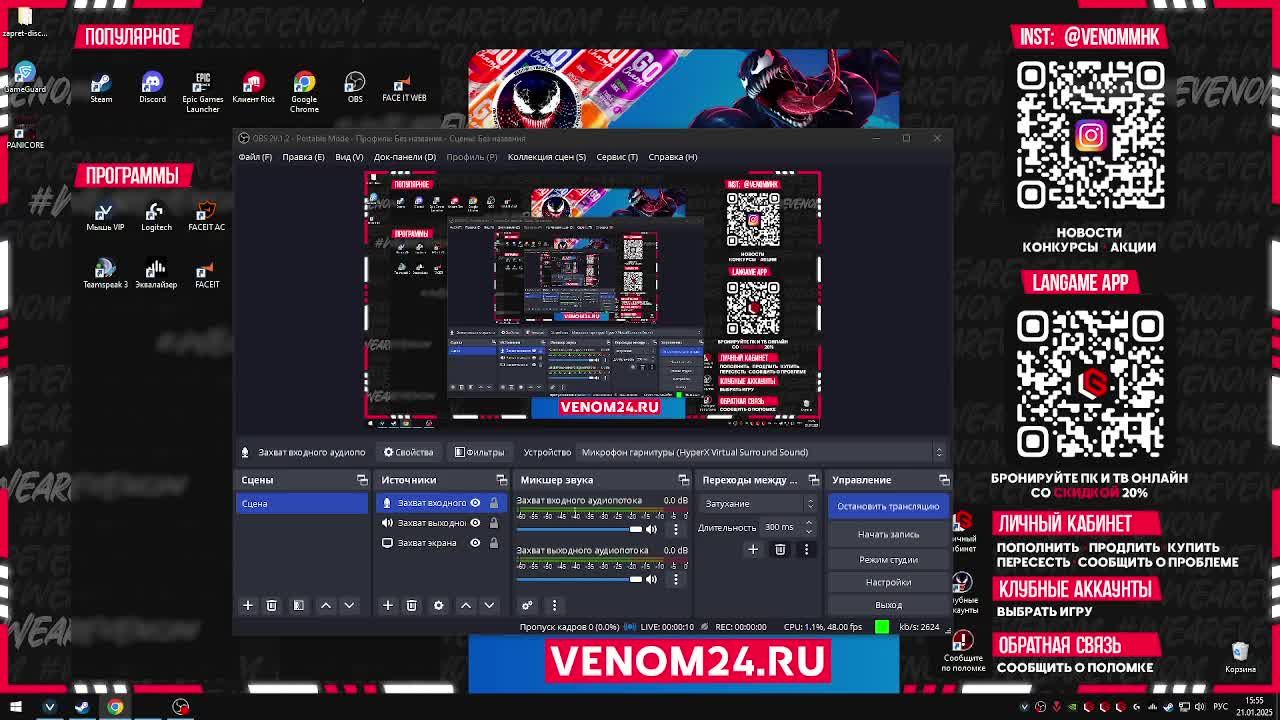Image resolution: width=1280 pixels, height=720 pixels.
Task: Open the Steam desktop shortcut
Action: tap(101, 87)
